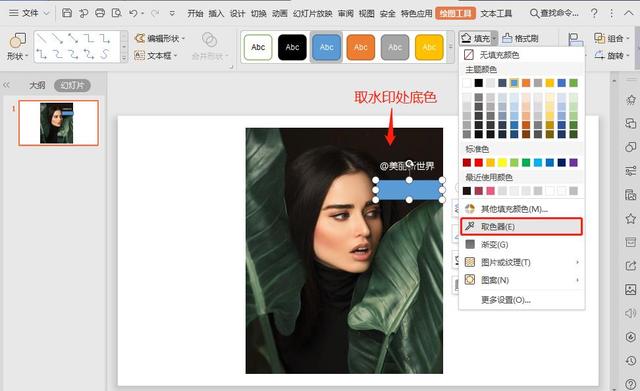
Task: Open the 形状 shapes gallery icon
Action: [x=18, y=40]
